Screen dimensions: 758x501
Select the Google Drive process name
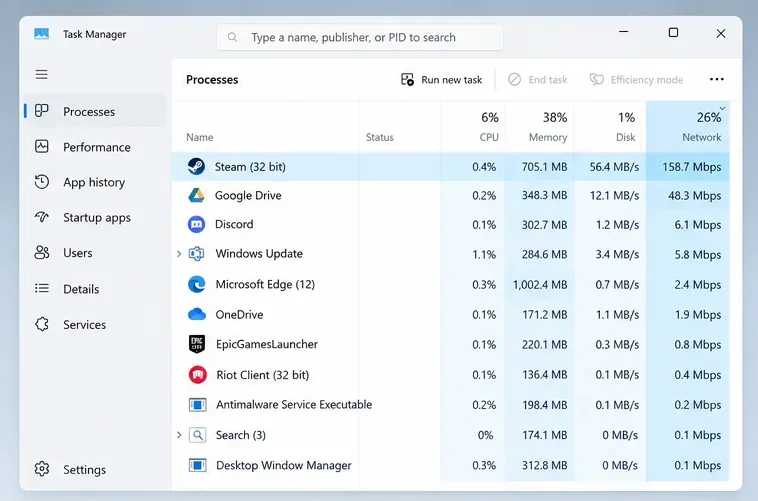[x=248, y=195]
